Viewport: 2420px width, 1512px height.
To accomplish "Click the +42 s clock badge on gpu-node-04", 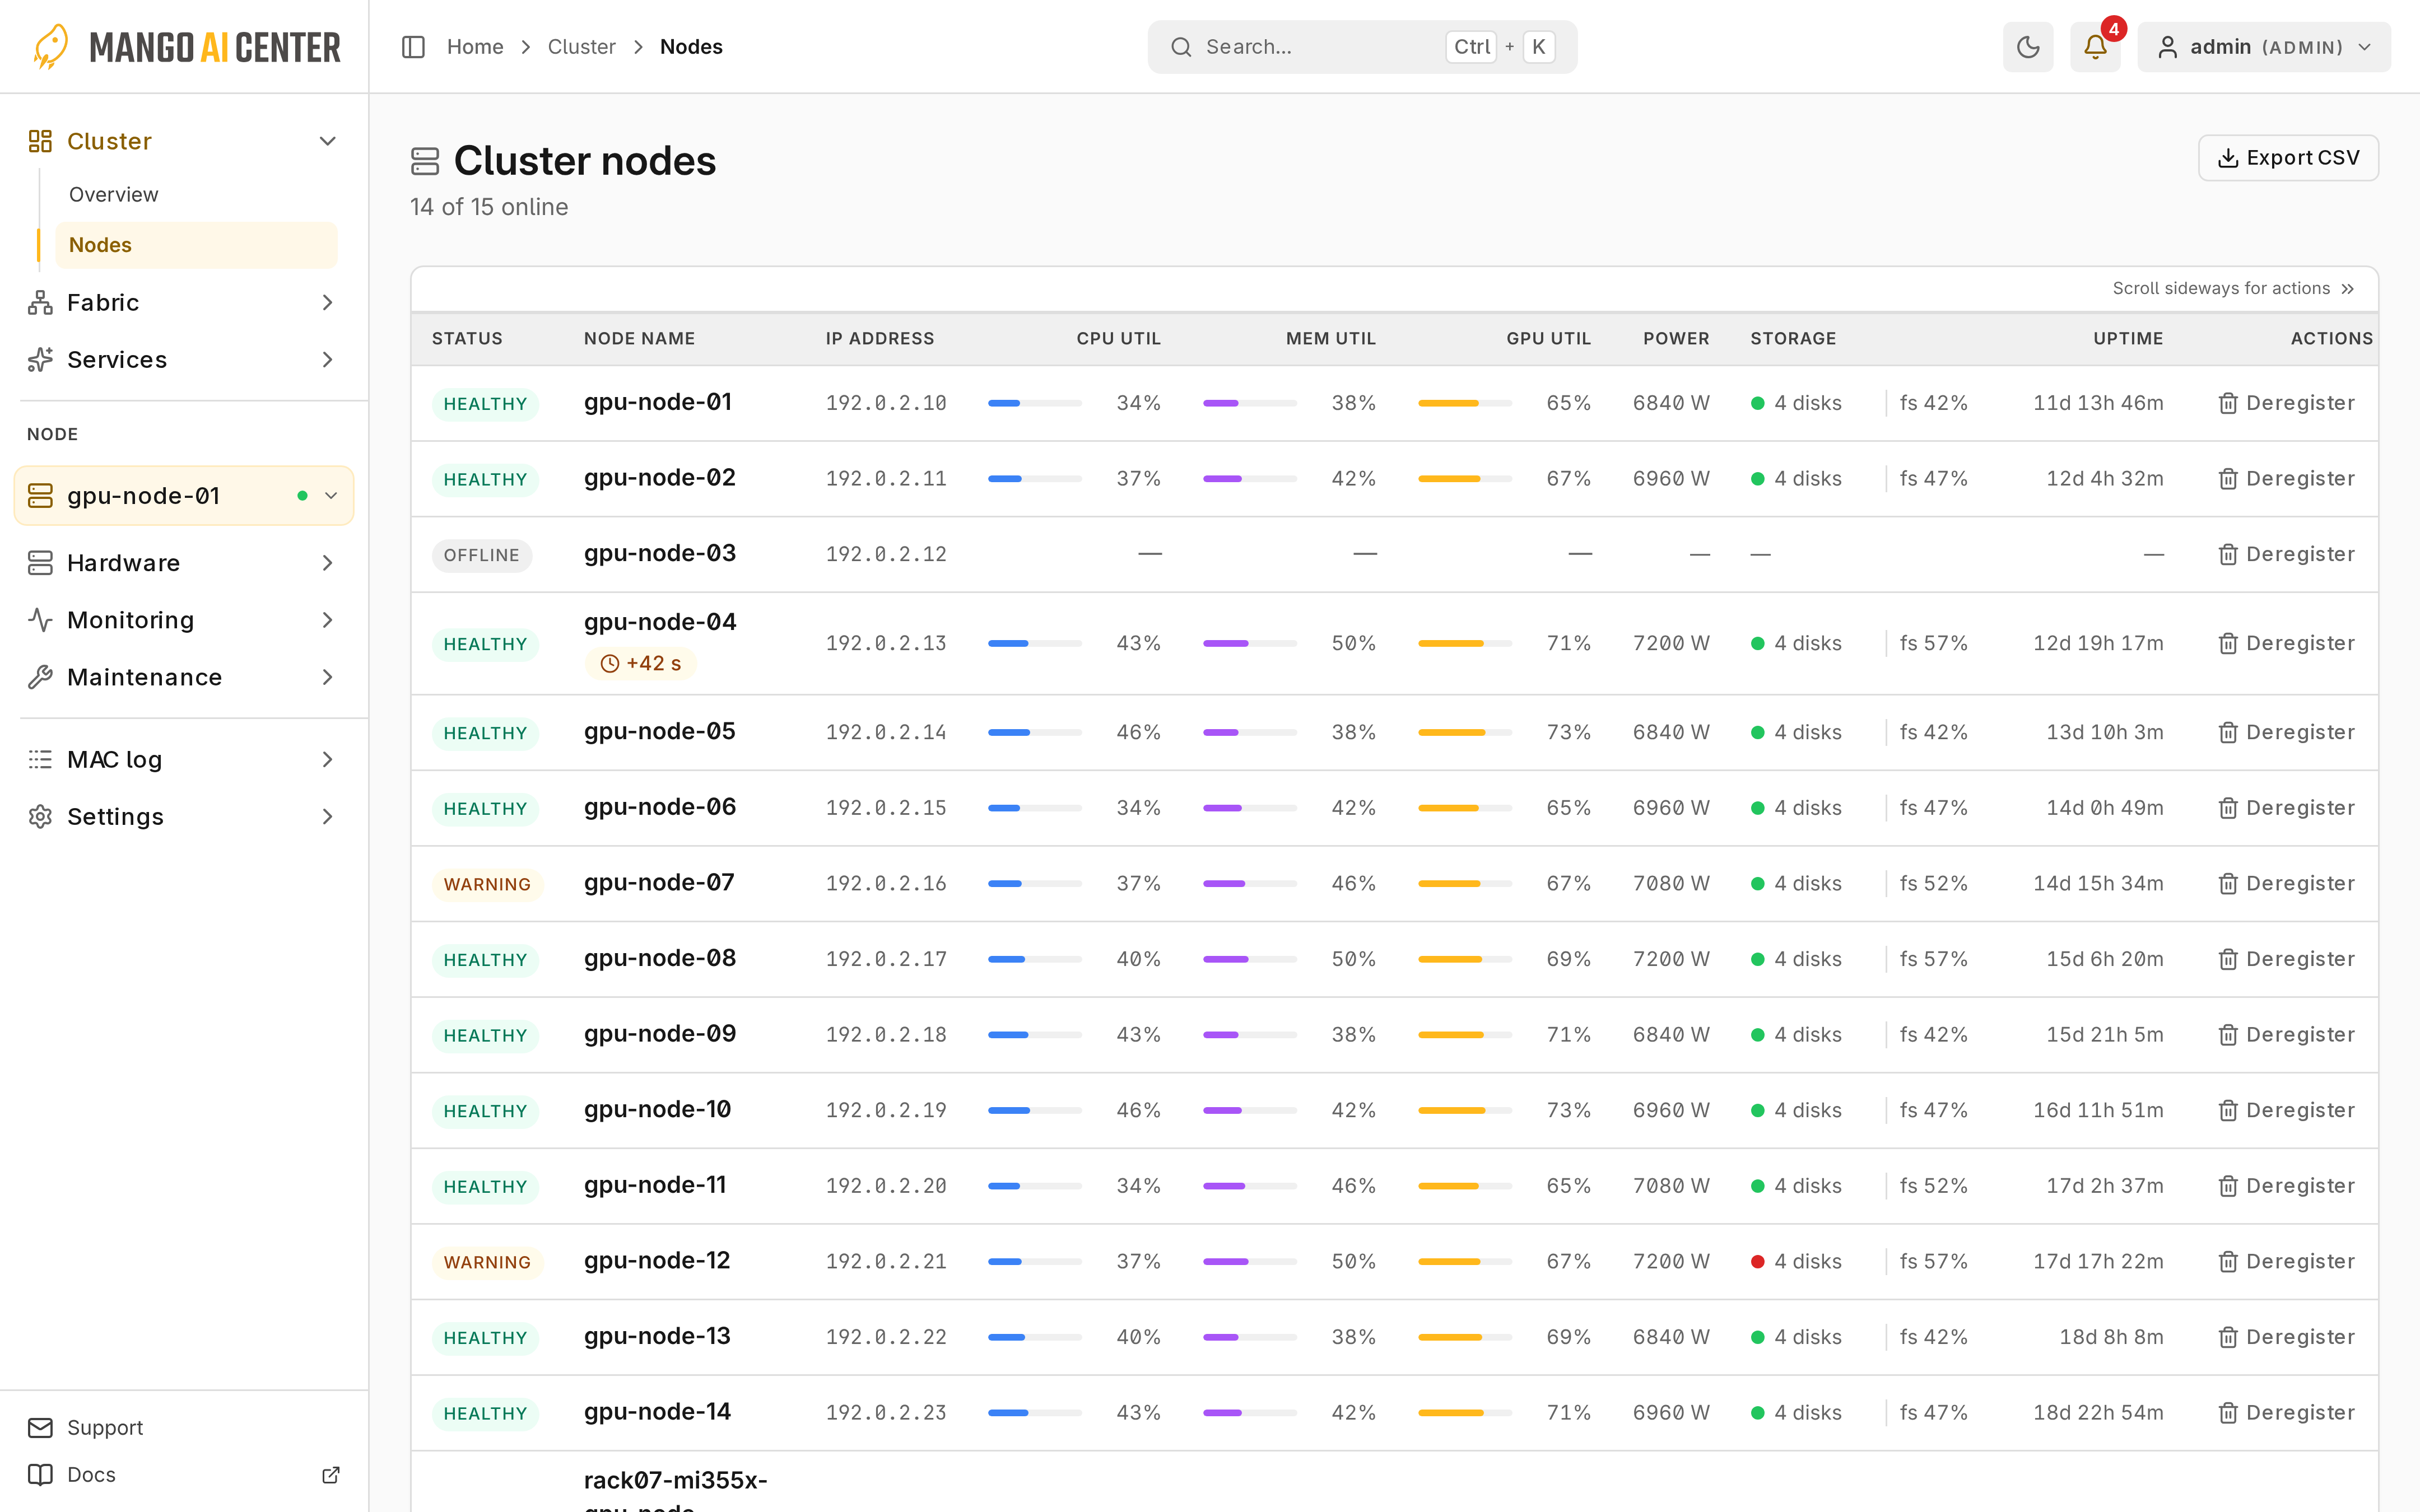I will click(x=640, y=663).
